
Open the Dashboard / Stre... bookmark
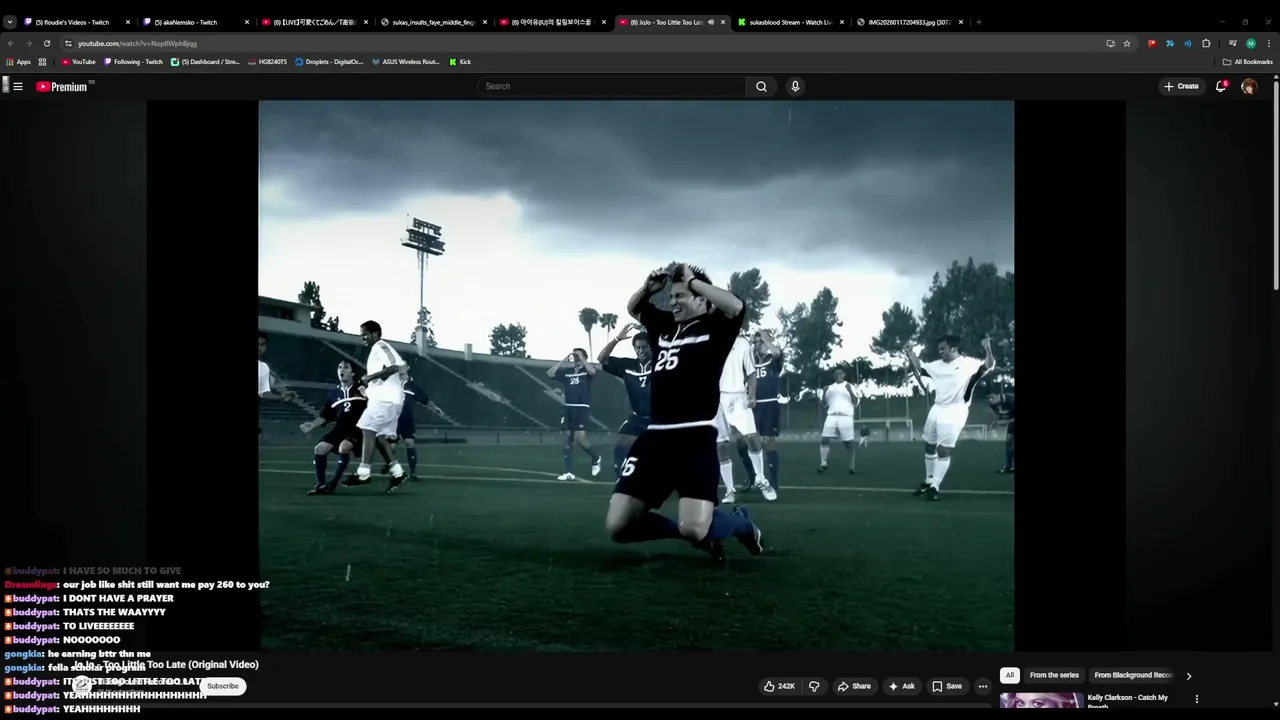[x=205, y=62]
